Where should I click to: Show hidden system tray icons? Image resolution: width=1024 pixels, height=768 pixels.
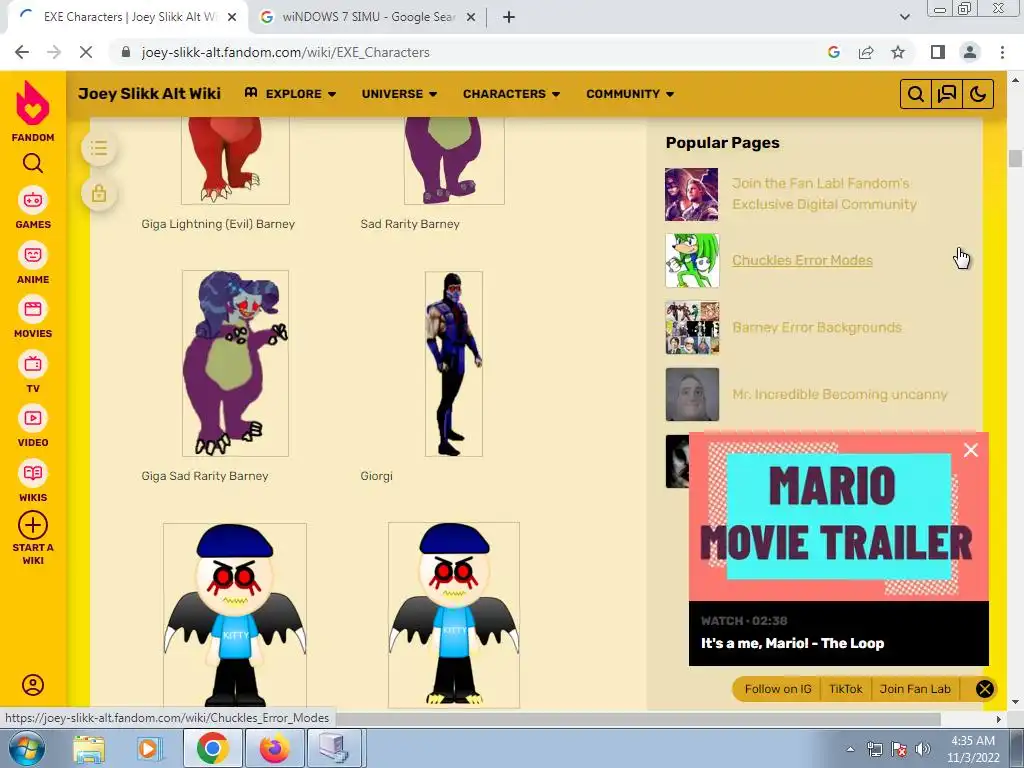(x=850, y=749)
